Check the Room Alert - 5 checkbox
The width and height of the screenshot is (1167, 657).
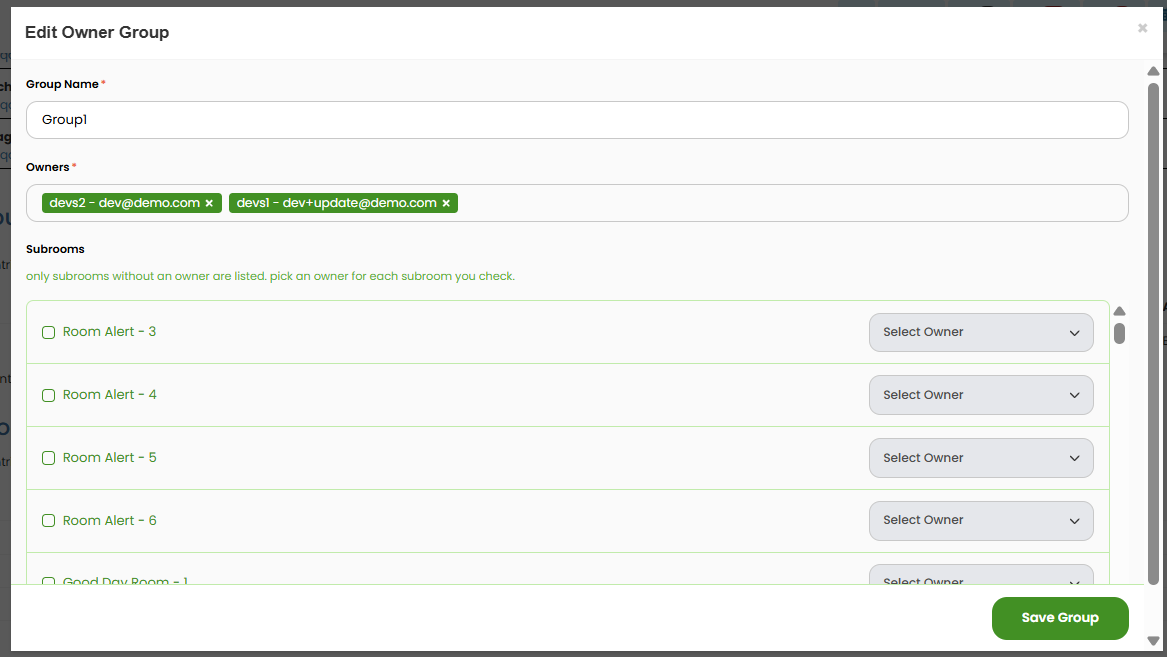[x=48, y=458]
